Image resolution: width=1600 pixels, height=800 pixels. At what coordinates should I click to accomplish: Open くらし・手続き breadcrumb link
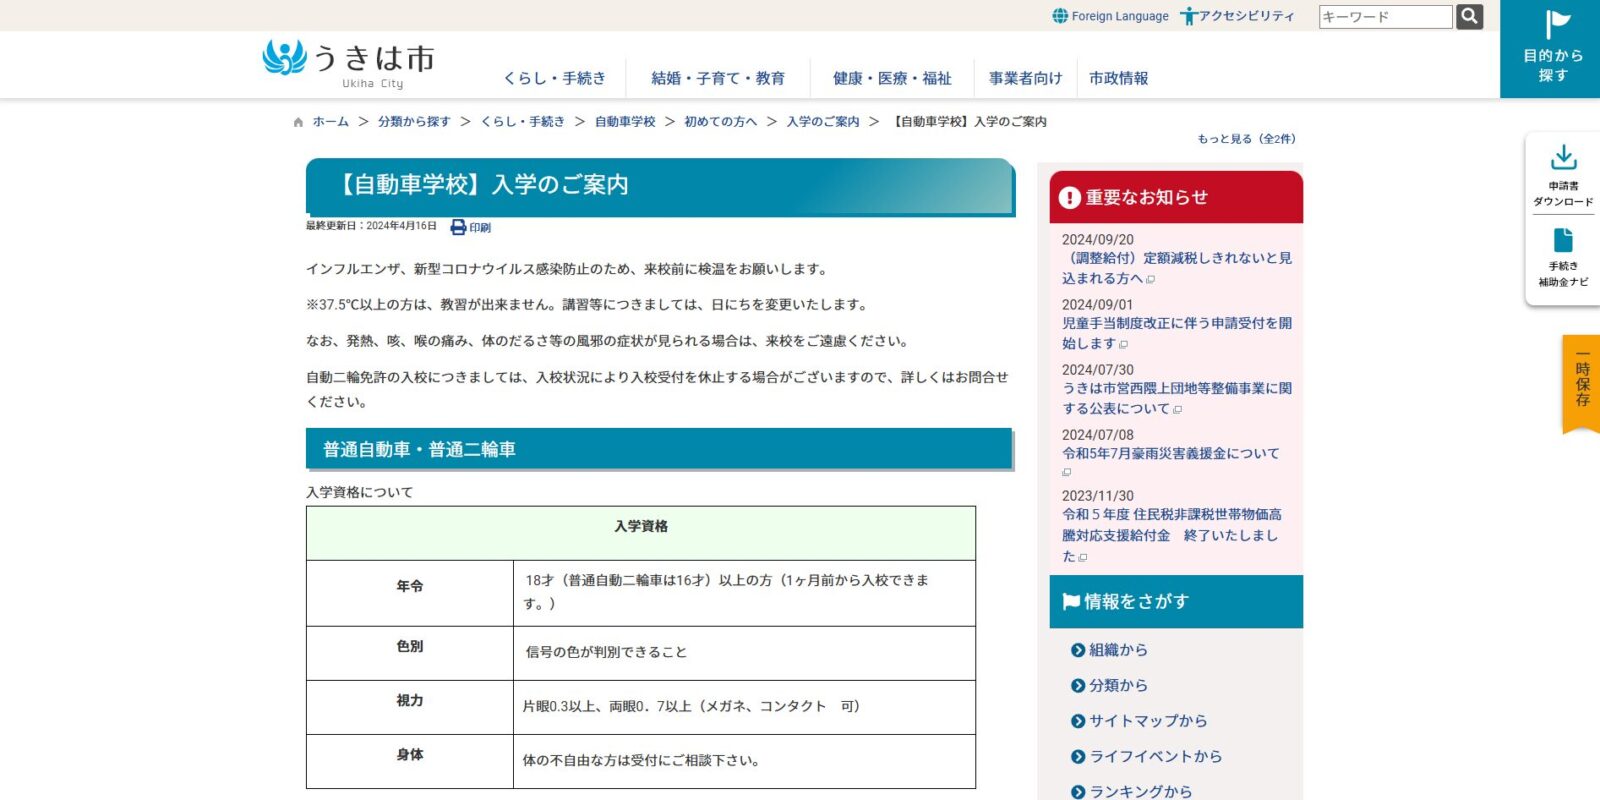pyautogui.click(x=522, y=122)
